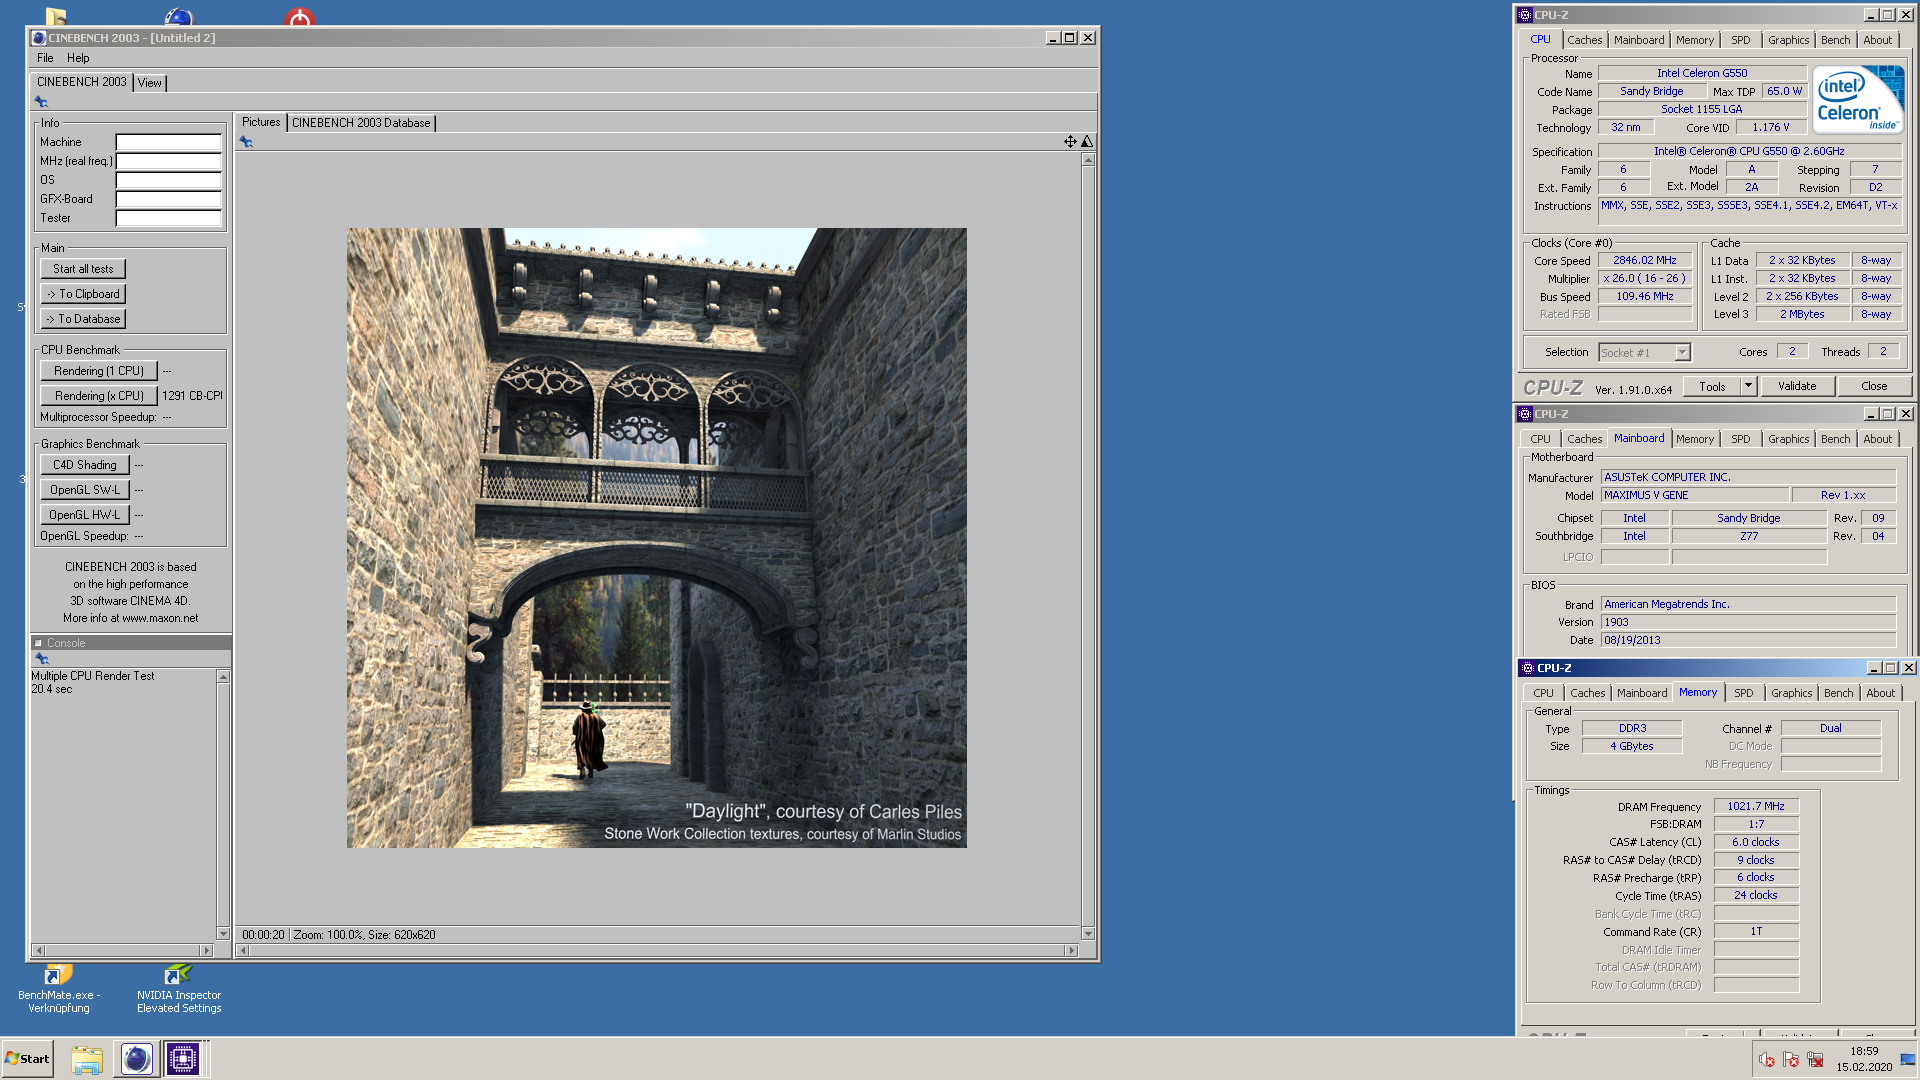Open the Socket #1 selection dropdown
The height and width of the screenshot is (1080, 1920).
point(1682,353)
